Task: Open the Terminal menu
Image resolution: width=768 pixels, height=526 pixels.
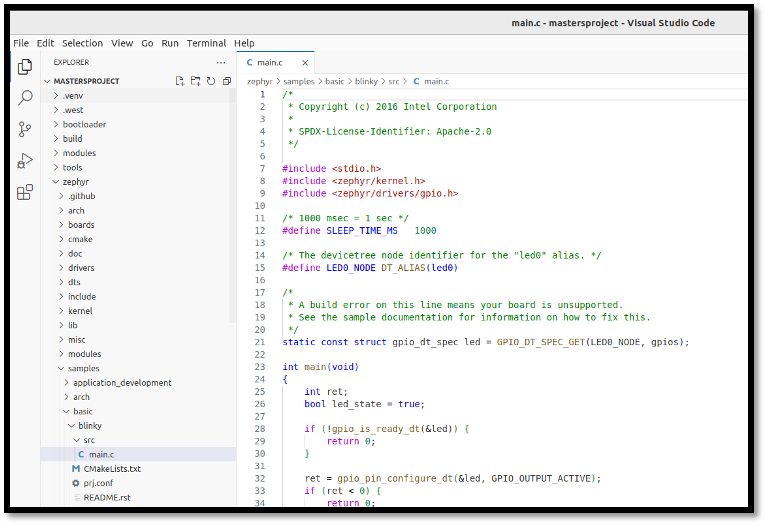Action: tap(206, 43)
